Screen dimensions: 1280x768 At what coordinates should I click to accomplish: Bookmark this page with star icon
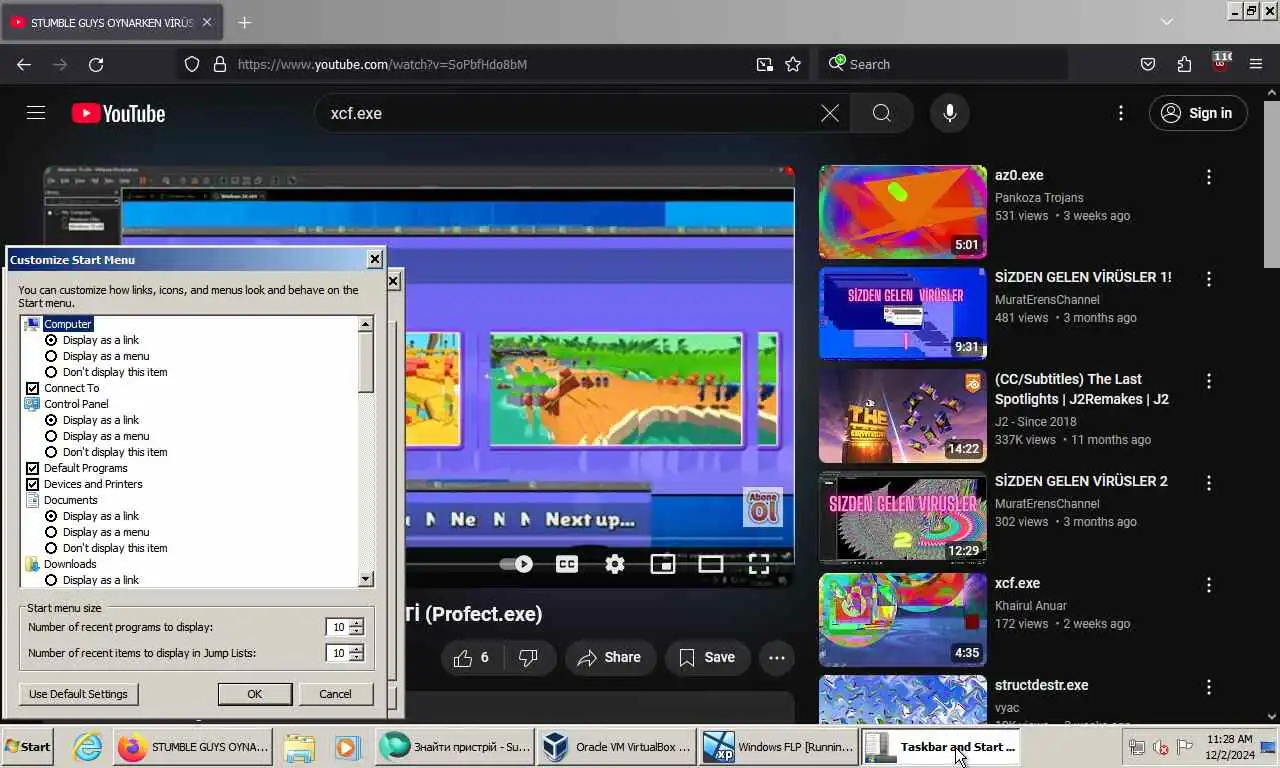click(x=793, y=64)
